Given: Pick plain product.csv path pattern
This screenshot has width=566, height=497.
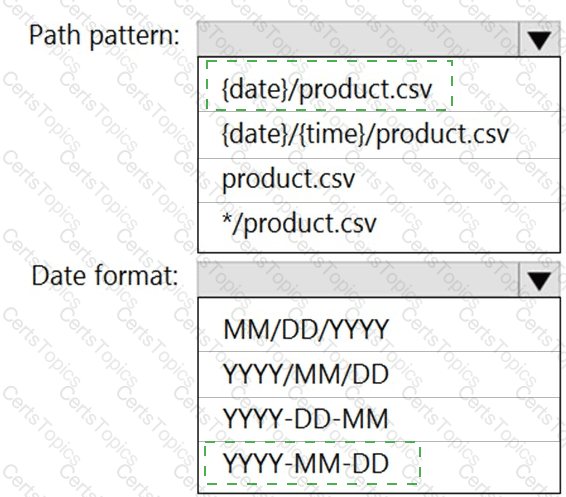Looking at the screenshot, I should (x=379, y=180).
